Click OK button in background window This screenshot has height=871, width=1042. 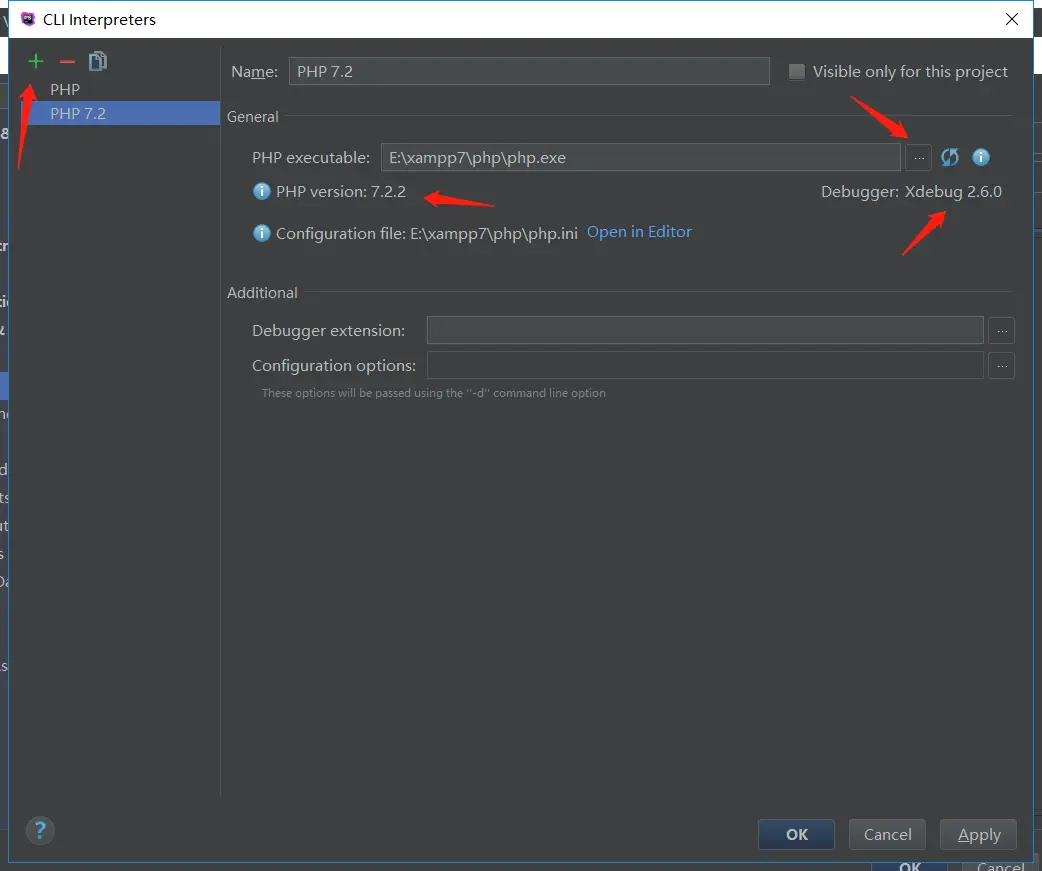click(910, 866)
